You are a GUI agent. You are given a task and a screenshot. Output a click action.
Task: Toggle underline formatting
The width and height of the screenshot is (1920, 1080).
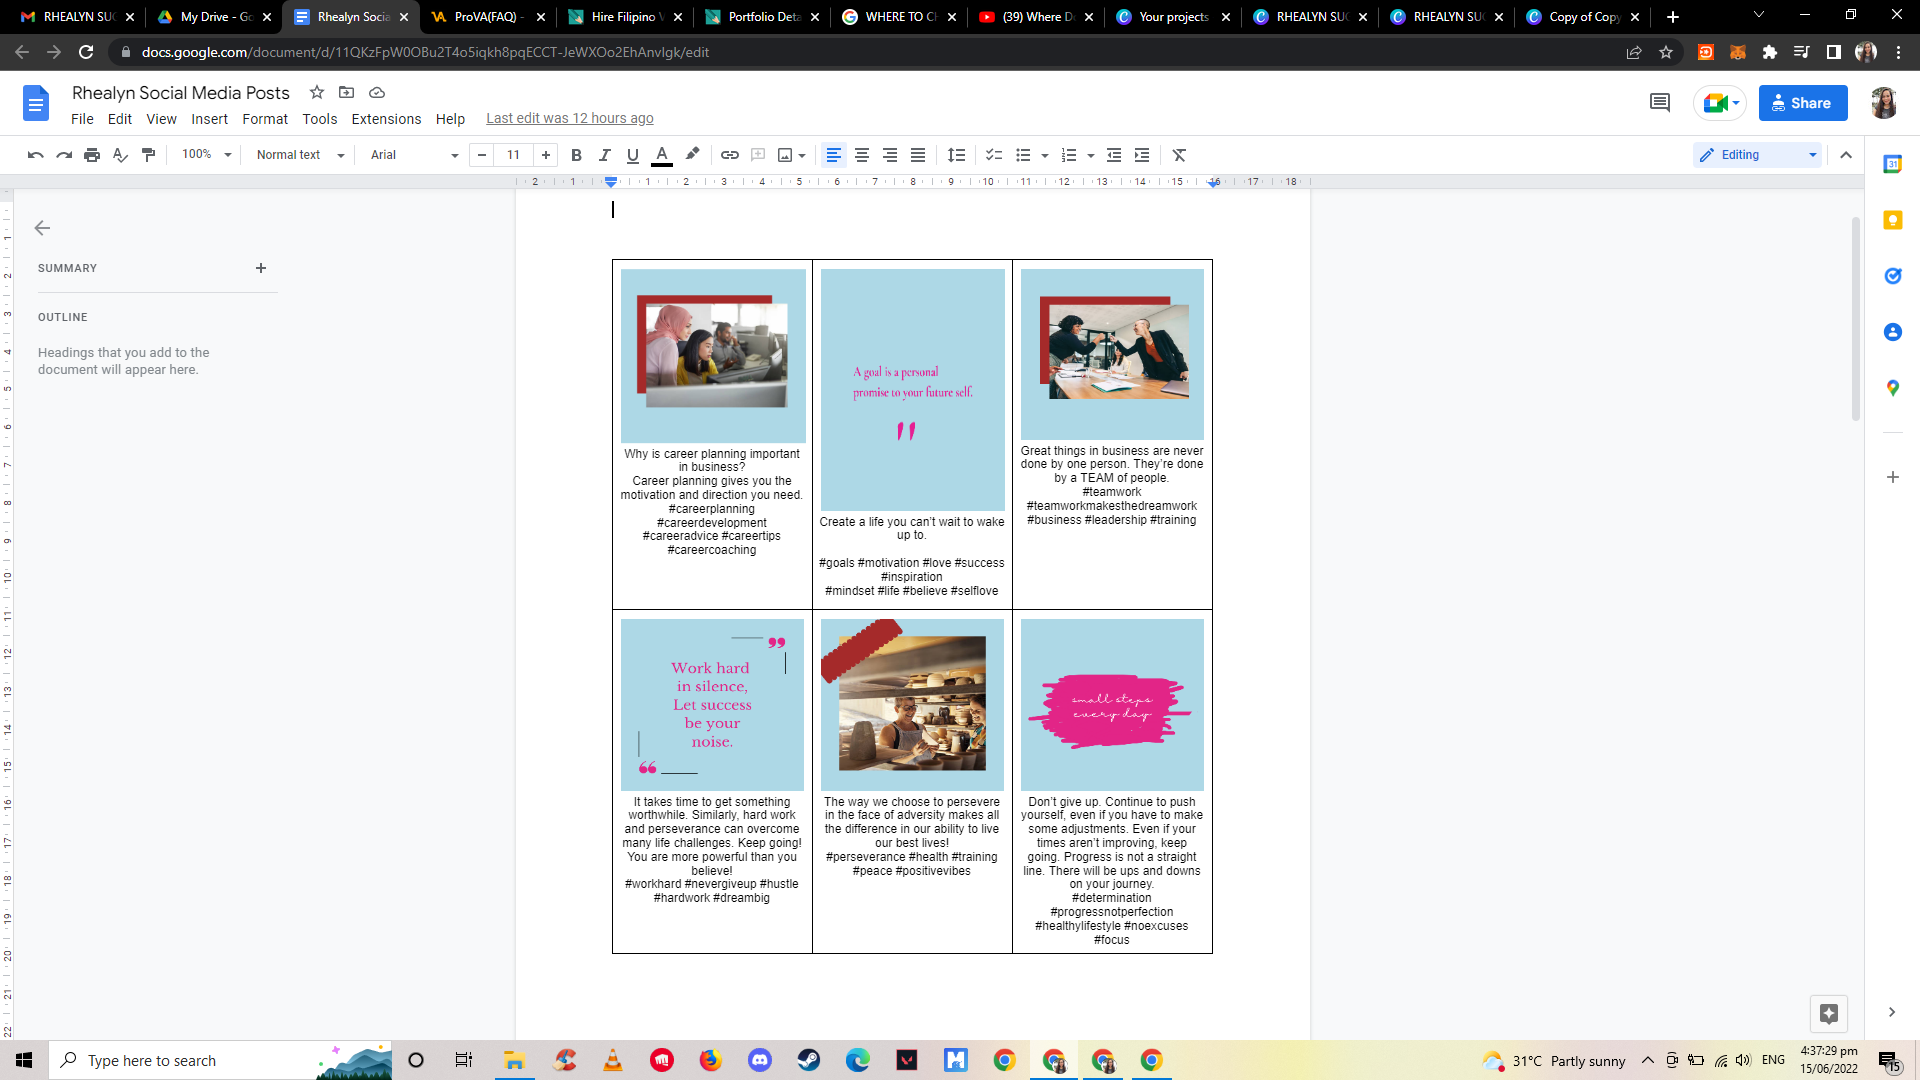(632, 155)
